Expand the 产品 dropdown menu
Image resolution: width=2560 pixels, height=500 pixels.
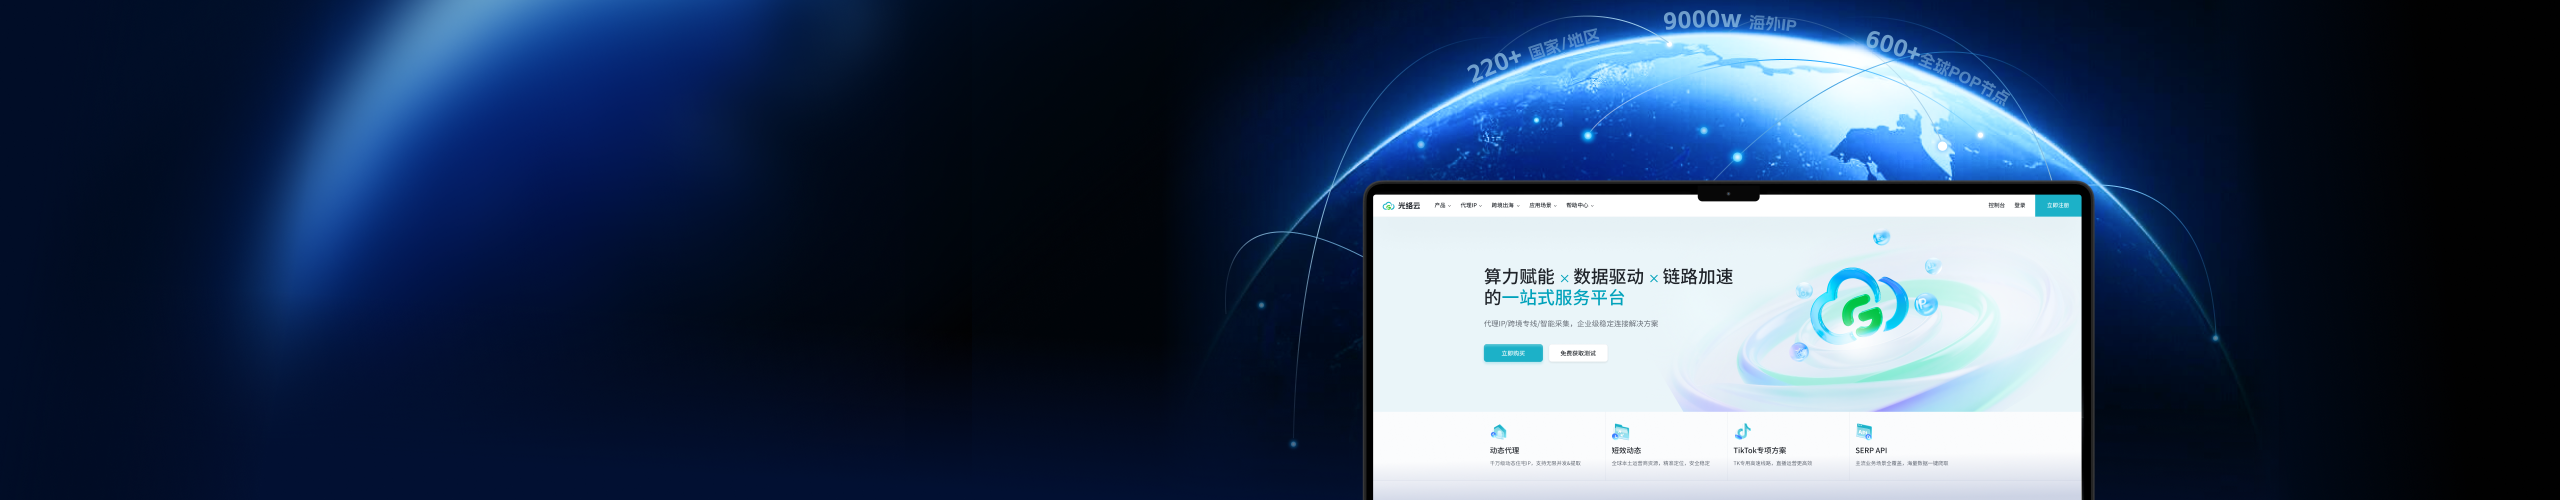click(1442, 206)
